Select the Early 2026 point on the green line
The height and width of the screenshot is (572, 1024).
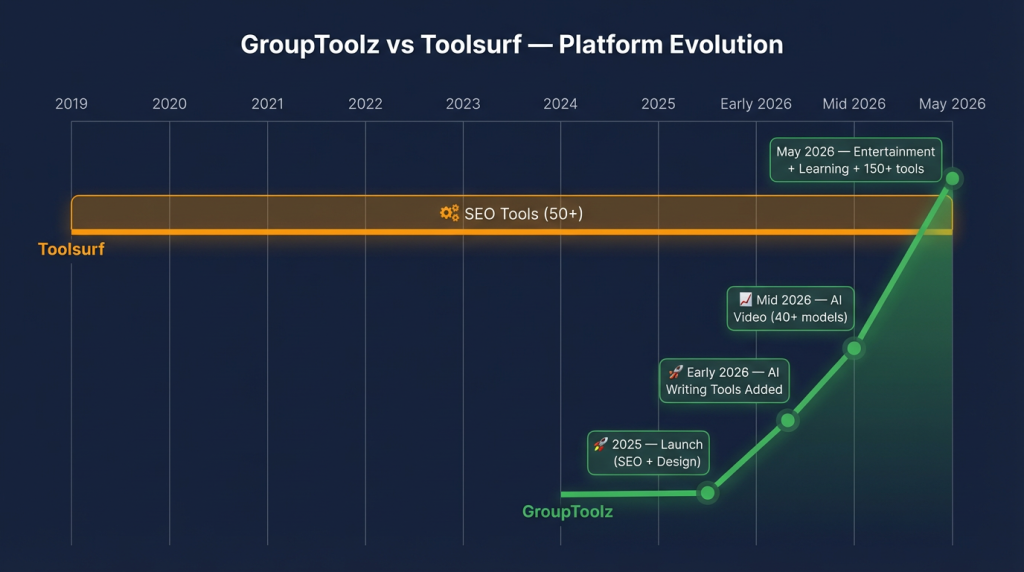(x=788, y=421)
